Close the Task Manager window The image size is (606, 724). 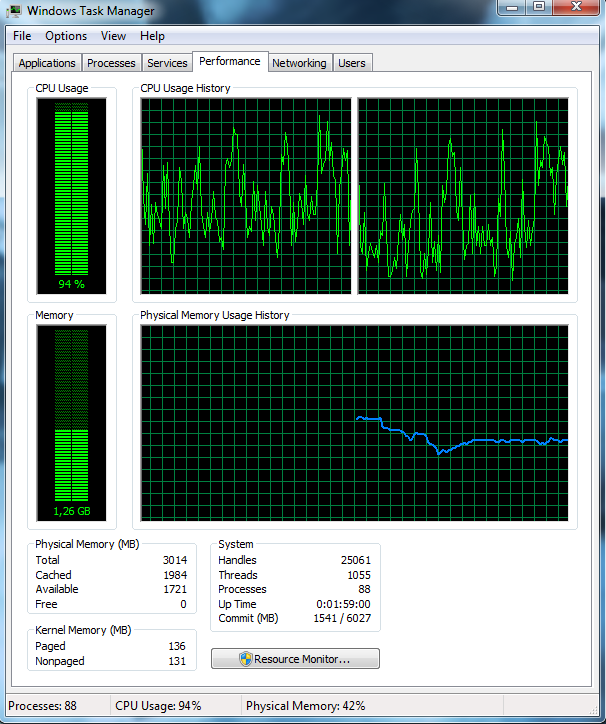(x=576, y=7)
